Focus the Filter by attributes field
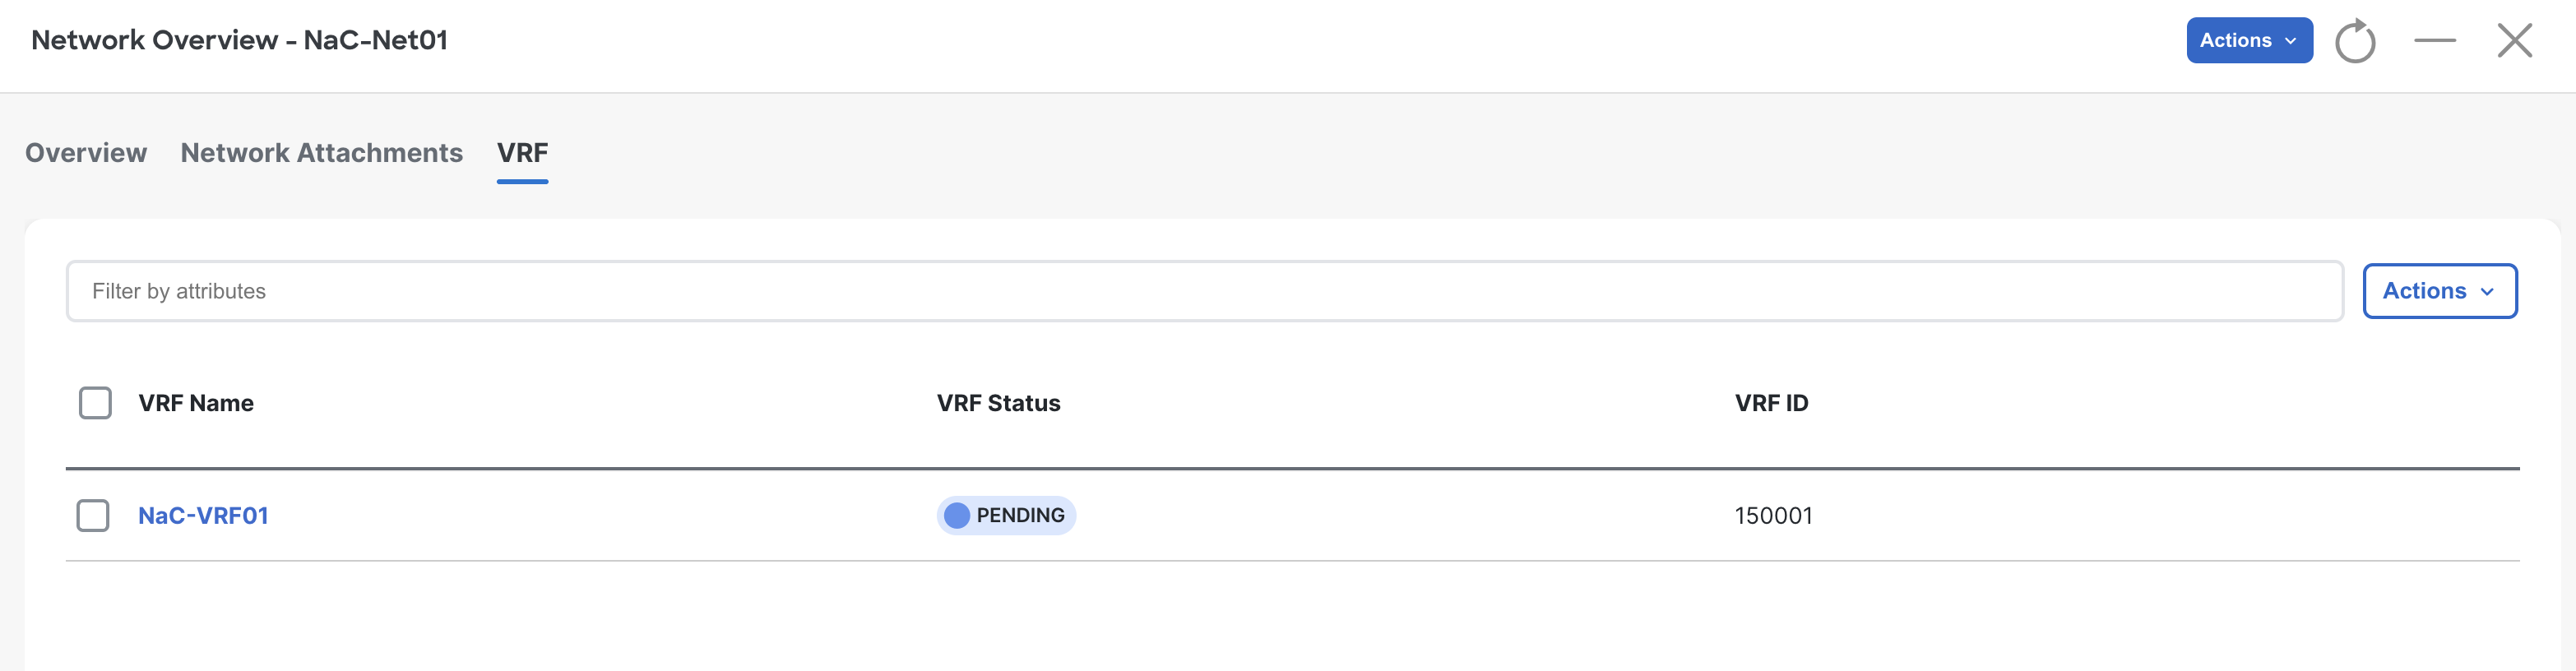The height and width of the screenshot is (671, 2576). pos(1204,291)
